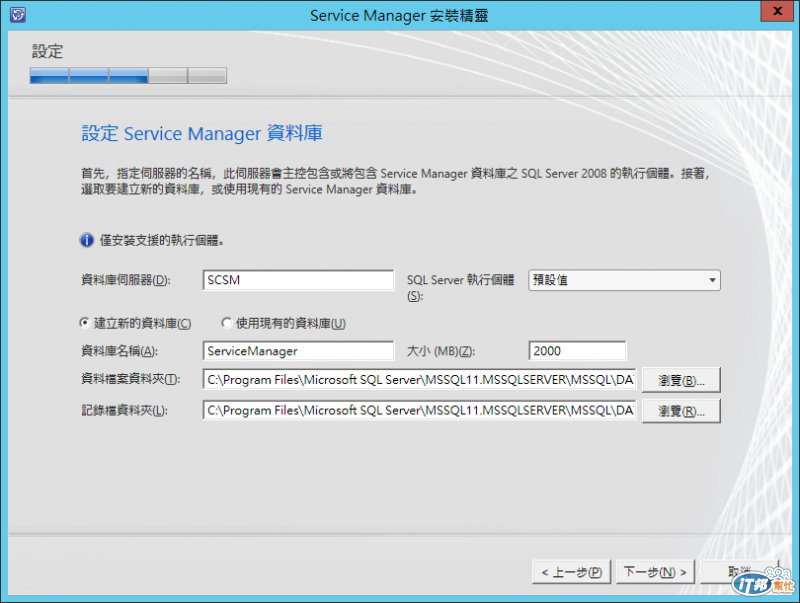Click Browse (R) for log folder
Viewport: 800px width, 603px height.
tap(681, 411)
